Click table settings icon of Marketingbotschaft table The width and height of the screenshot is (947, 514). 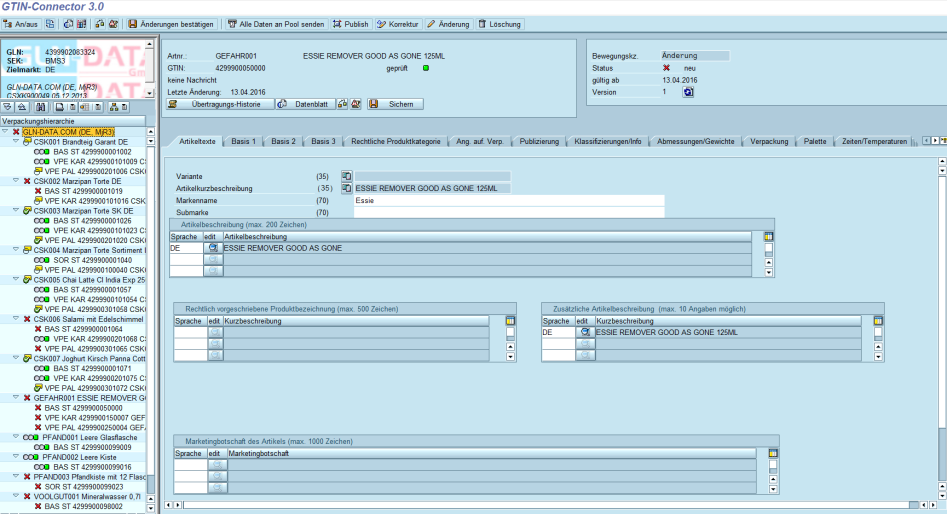click(x=772, y=453)
